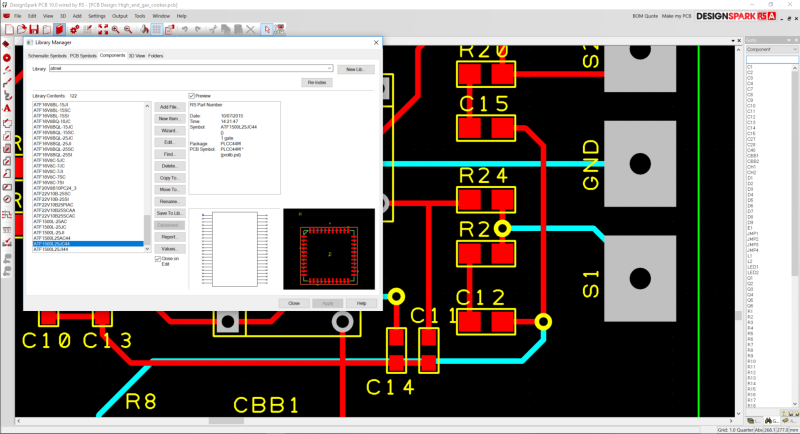Click the Zoom All red arrows icon
Image resolution: width=800 pixels, height=434 pixels.
pyautogui.click(x=103, y=30)
